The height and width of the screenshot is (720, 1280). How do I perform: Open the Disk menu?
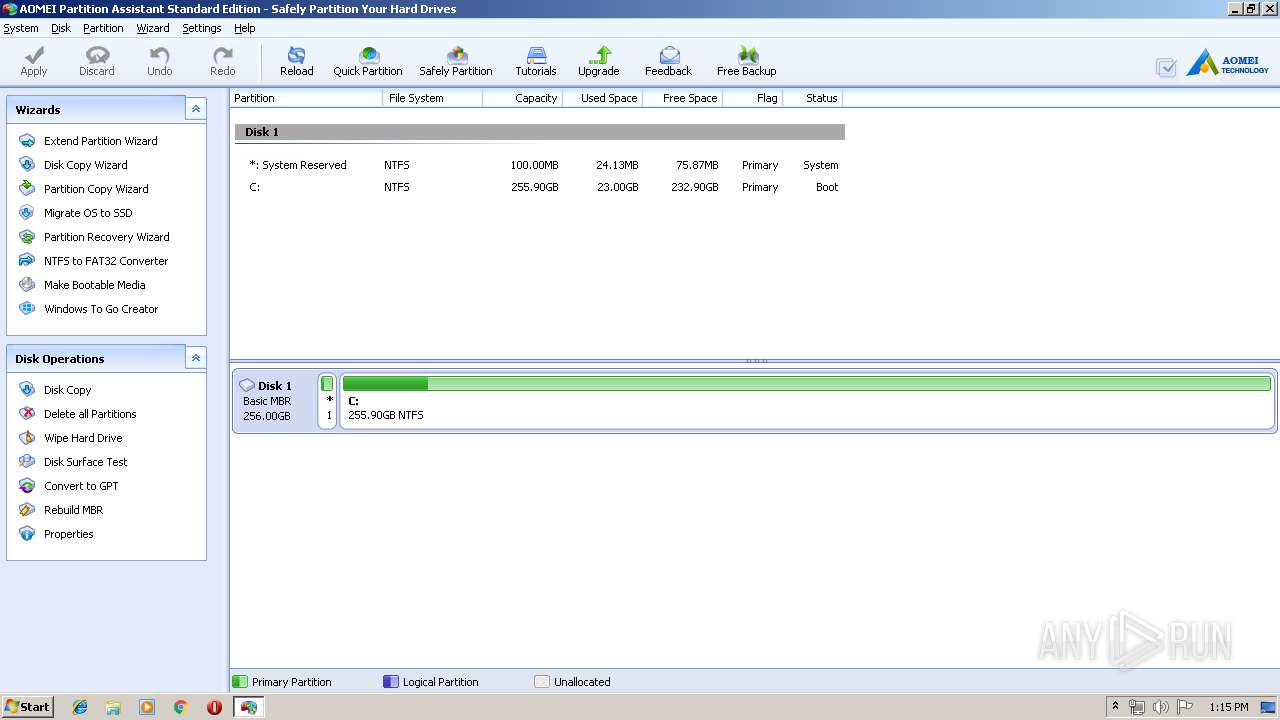pyautogui.click(x=61, y=28)
